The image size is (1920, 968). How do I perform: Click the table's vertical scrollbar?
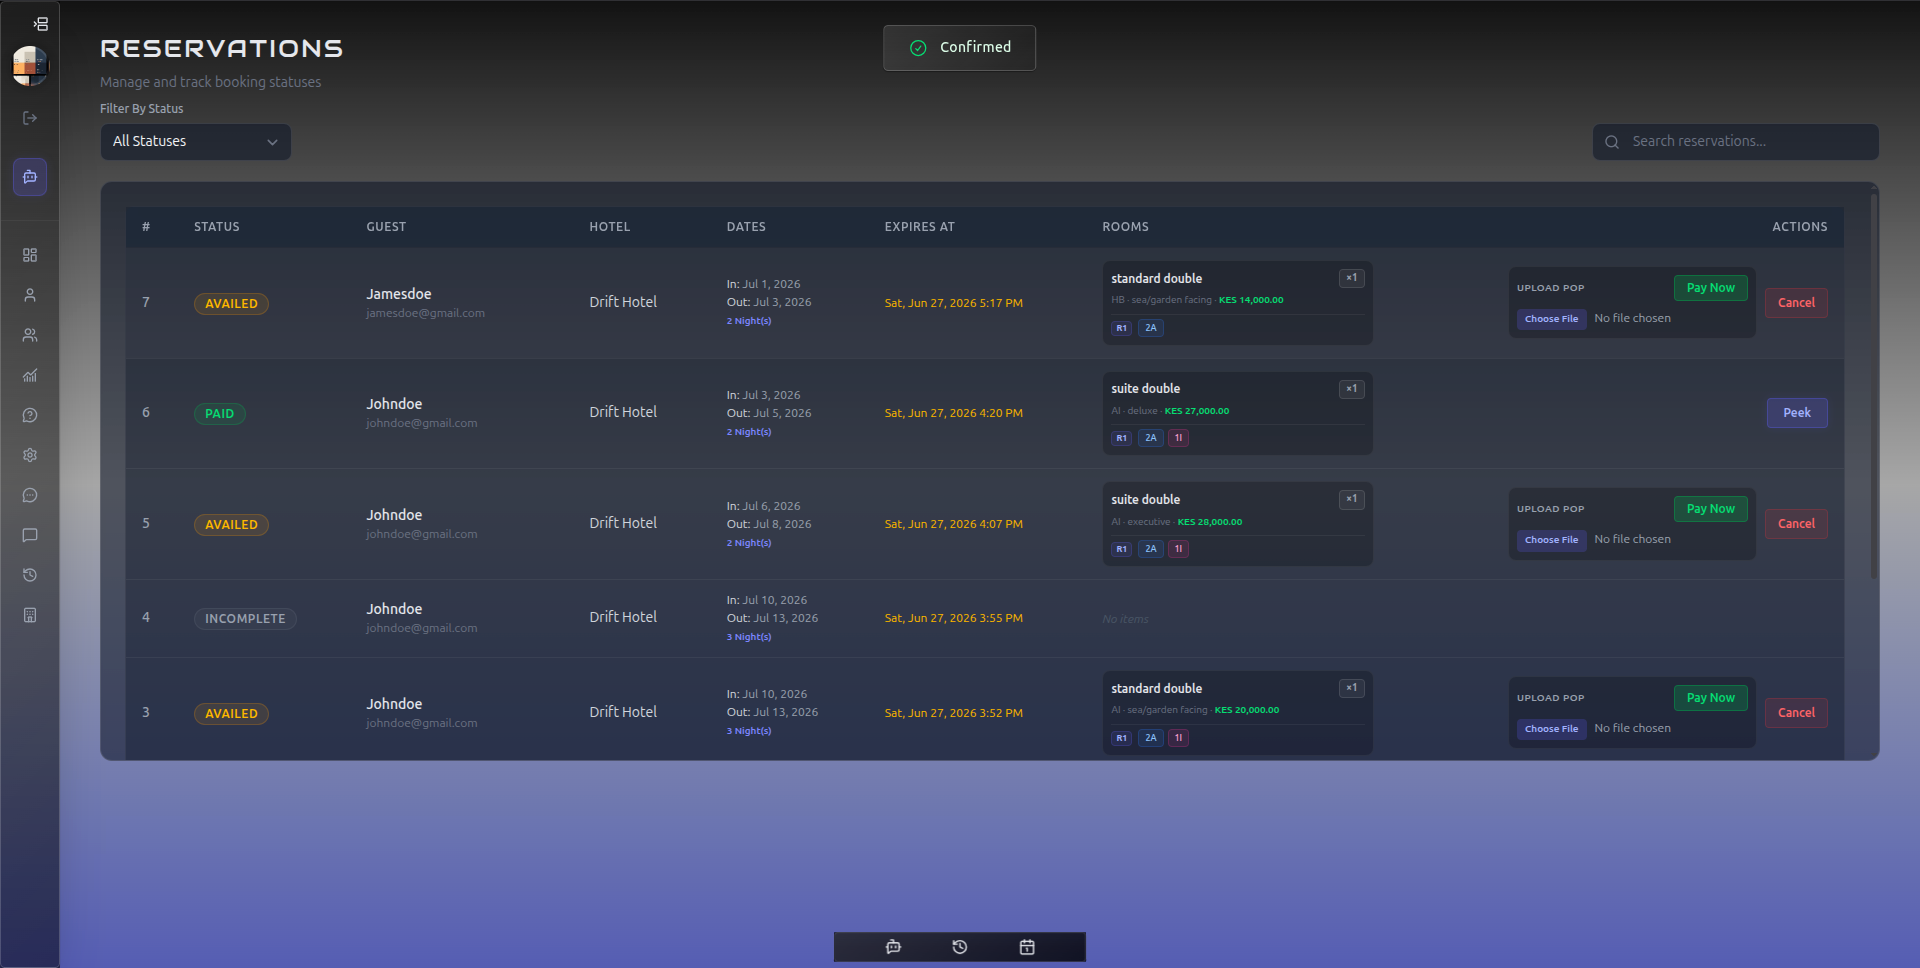point(1874,385)
